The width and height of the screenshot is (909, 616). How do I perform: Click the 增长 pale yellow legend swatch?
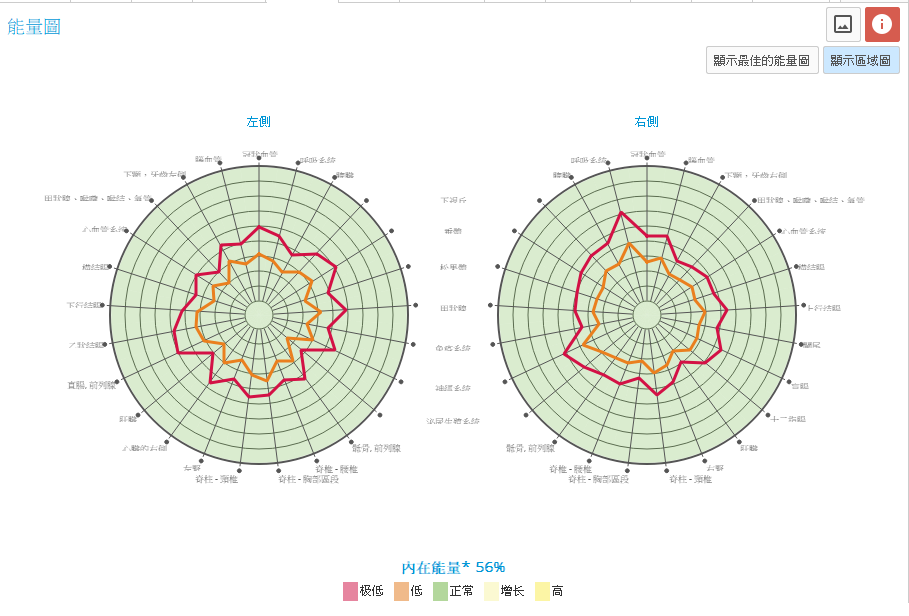[x=491, y=591]
